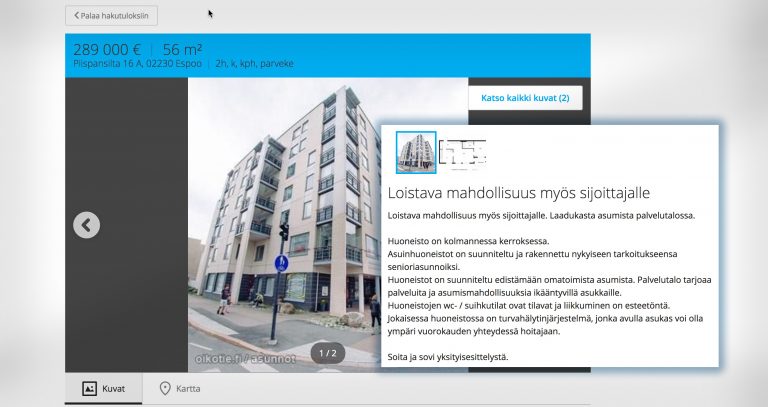This screenshot has width=768, height=407.
Task: Click the 56 m² area figure
Action: pos(183,49)
